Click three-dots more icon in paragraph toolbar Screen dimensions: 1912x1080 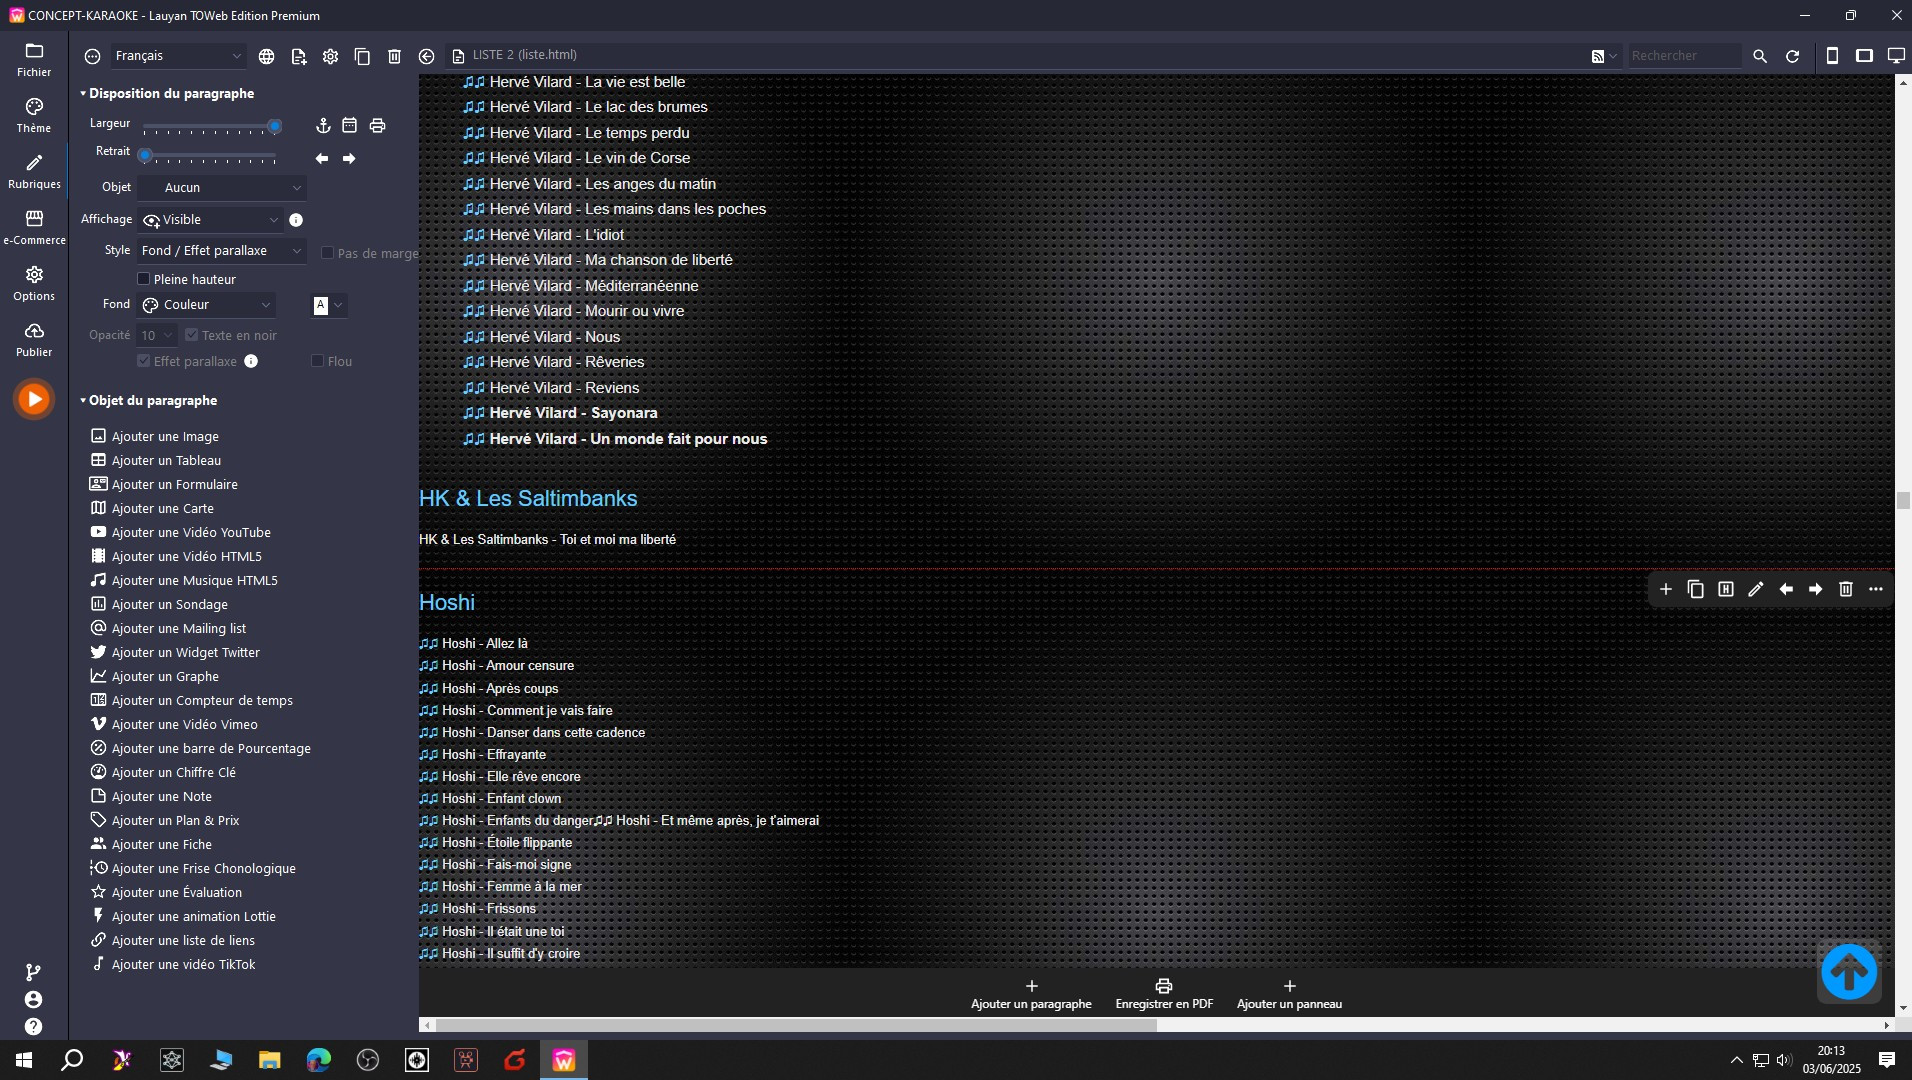[1876, 589]
